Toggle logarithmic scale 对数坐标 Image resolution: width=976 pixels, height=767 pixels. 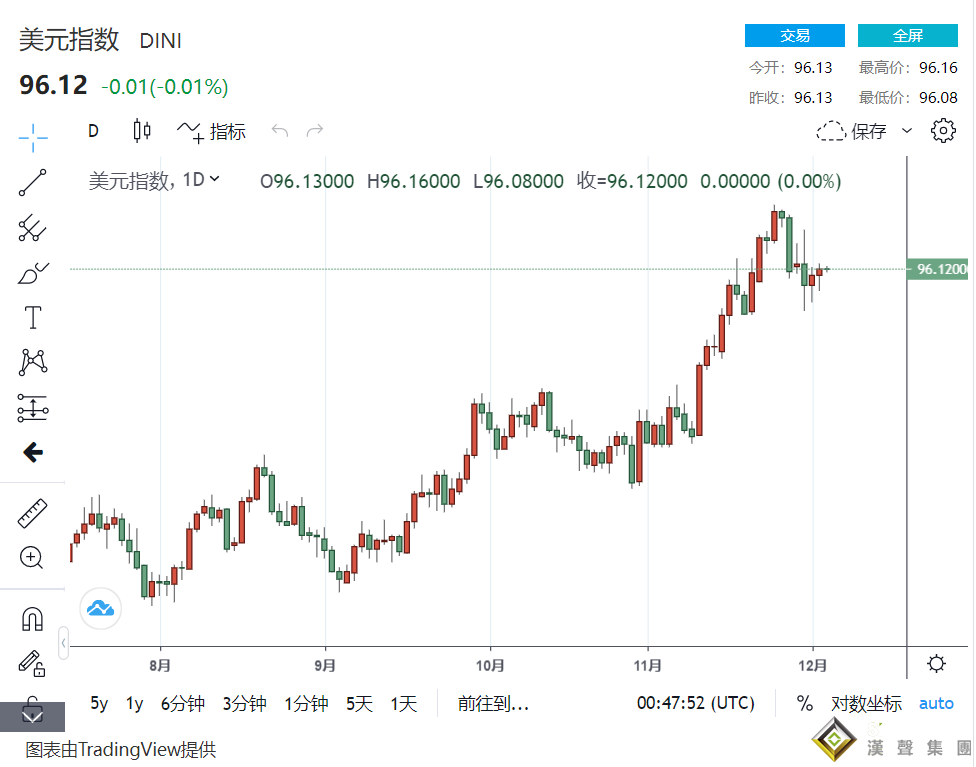pyautogui.click(x=866, y=704)
